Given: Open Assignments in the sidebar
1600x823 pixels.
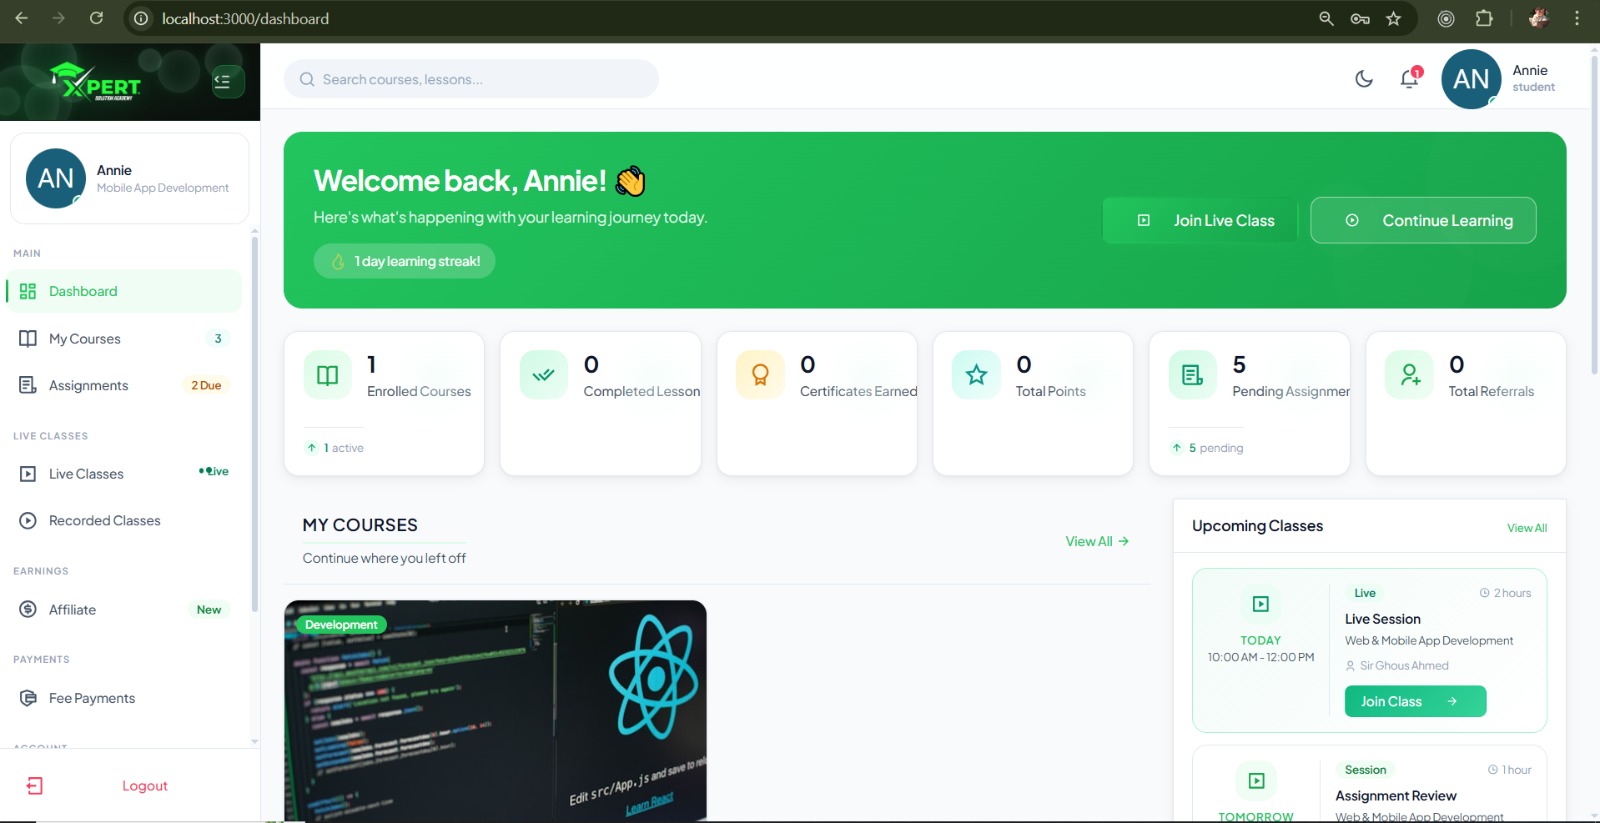Looking at the screenshot, I should (124, 385).
